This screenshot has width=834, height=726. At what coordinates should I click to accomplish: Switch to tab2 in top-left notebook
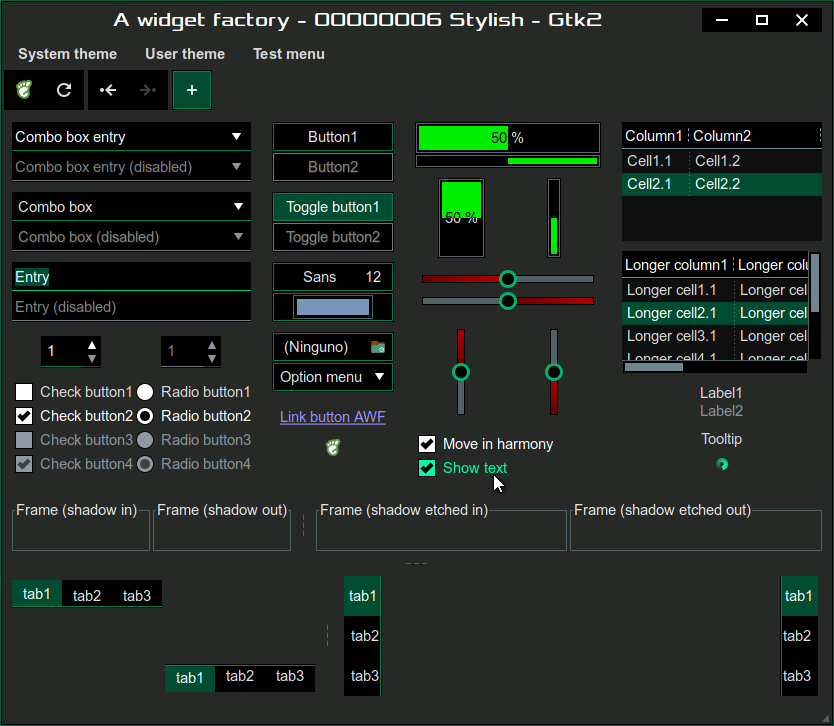pyautogui.click(x=87, y=595)
